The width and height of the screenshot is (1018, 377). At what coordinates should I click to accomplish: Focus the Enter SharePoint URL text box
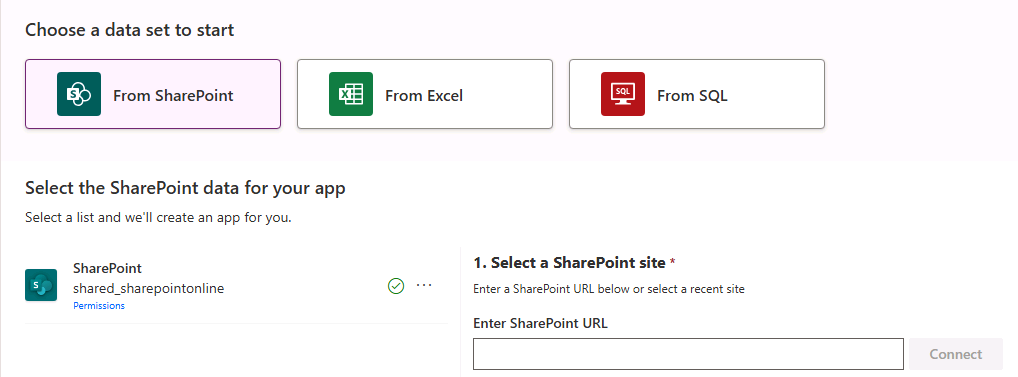688,354
